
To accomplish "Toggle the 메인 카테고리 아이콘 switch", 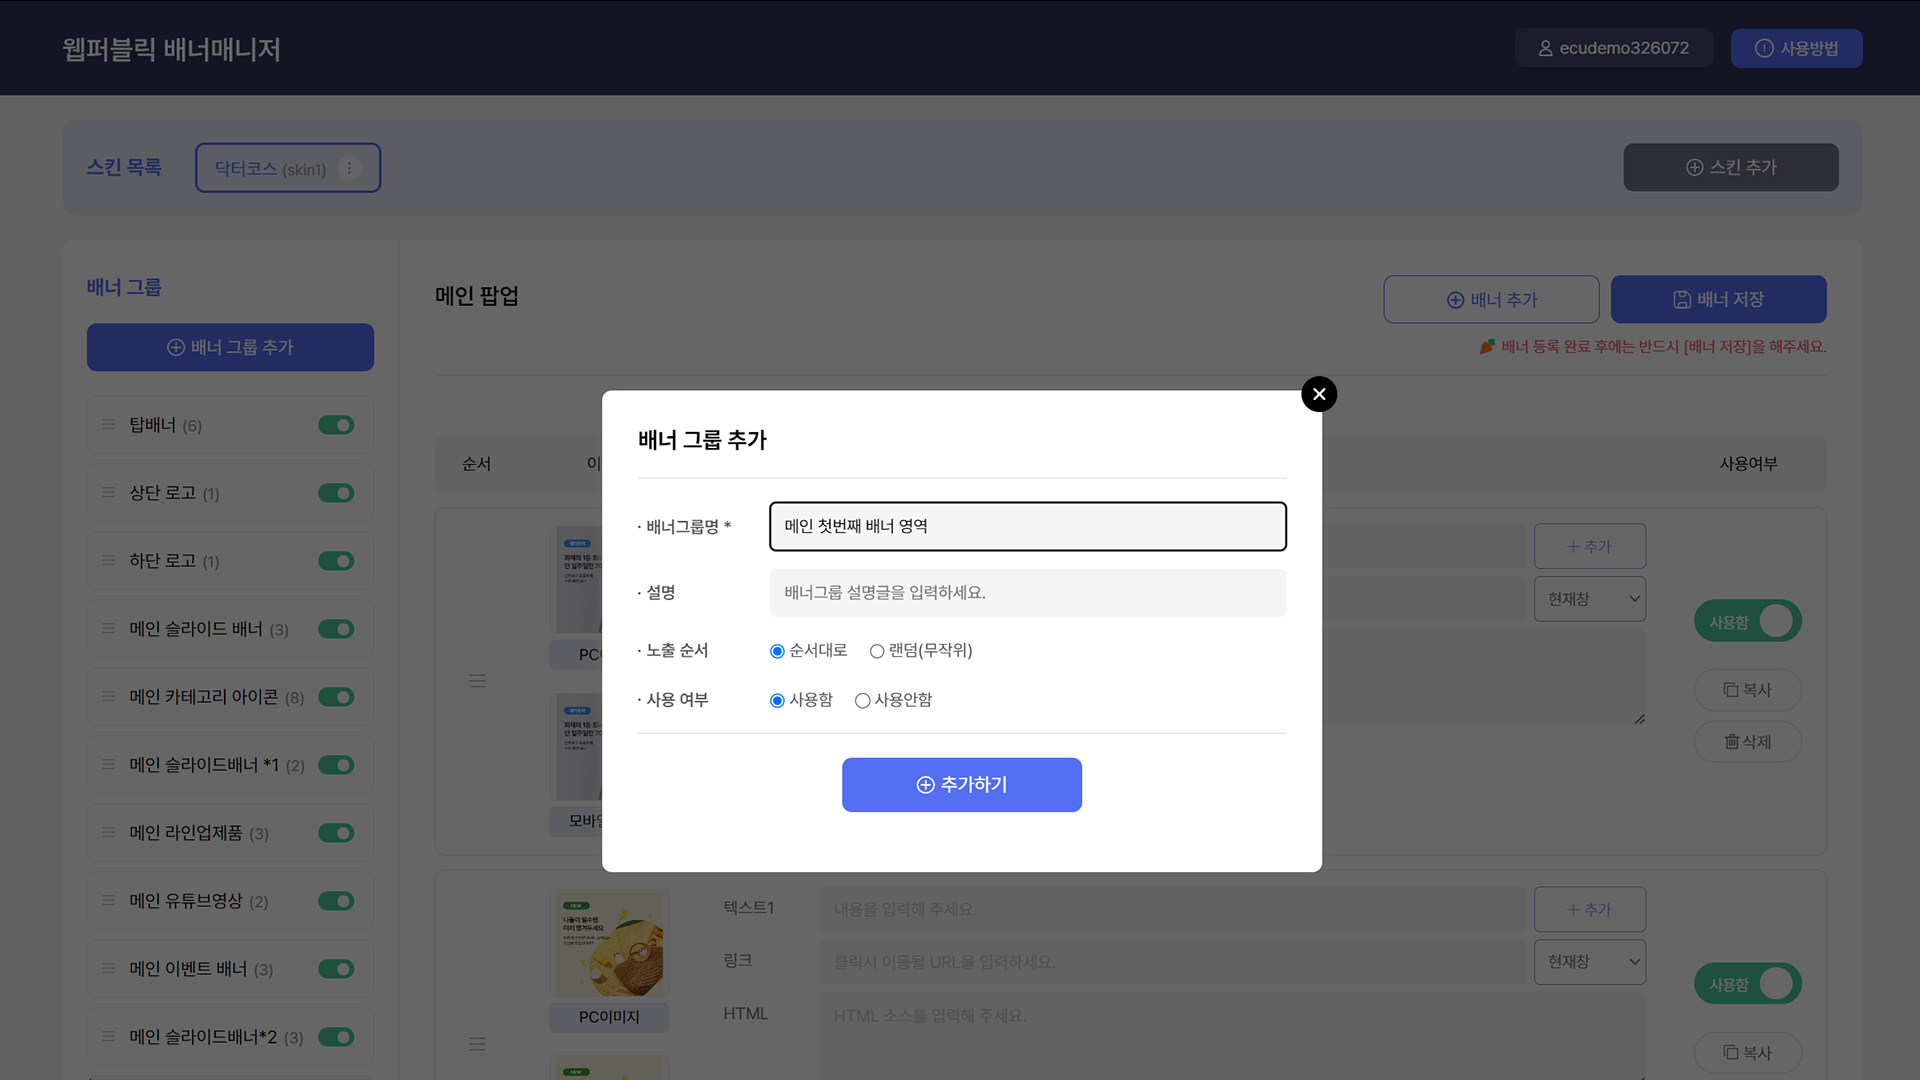I will click(x=336, y=697).
